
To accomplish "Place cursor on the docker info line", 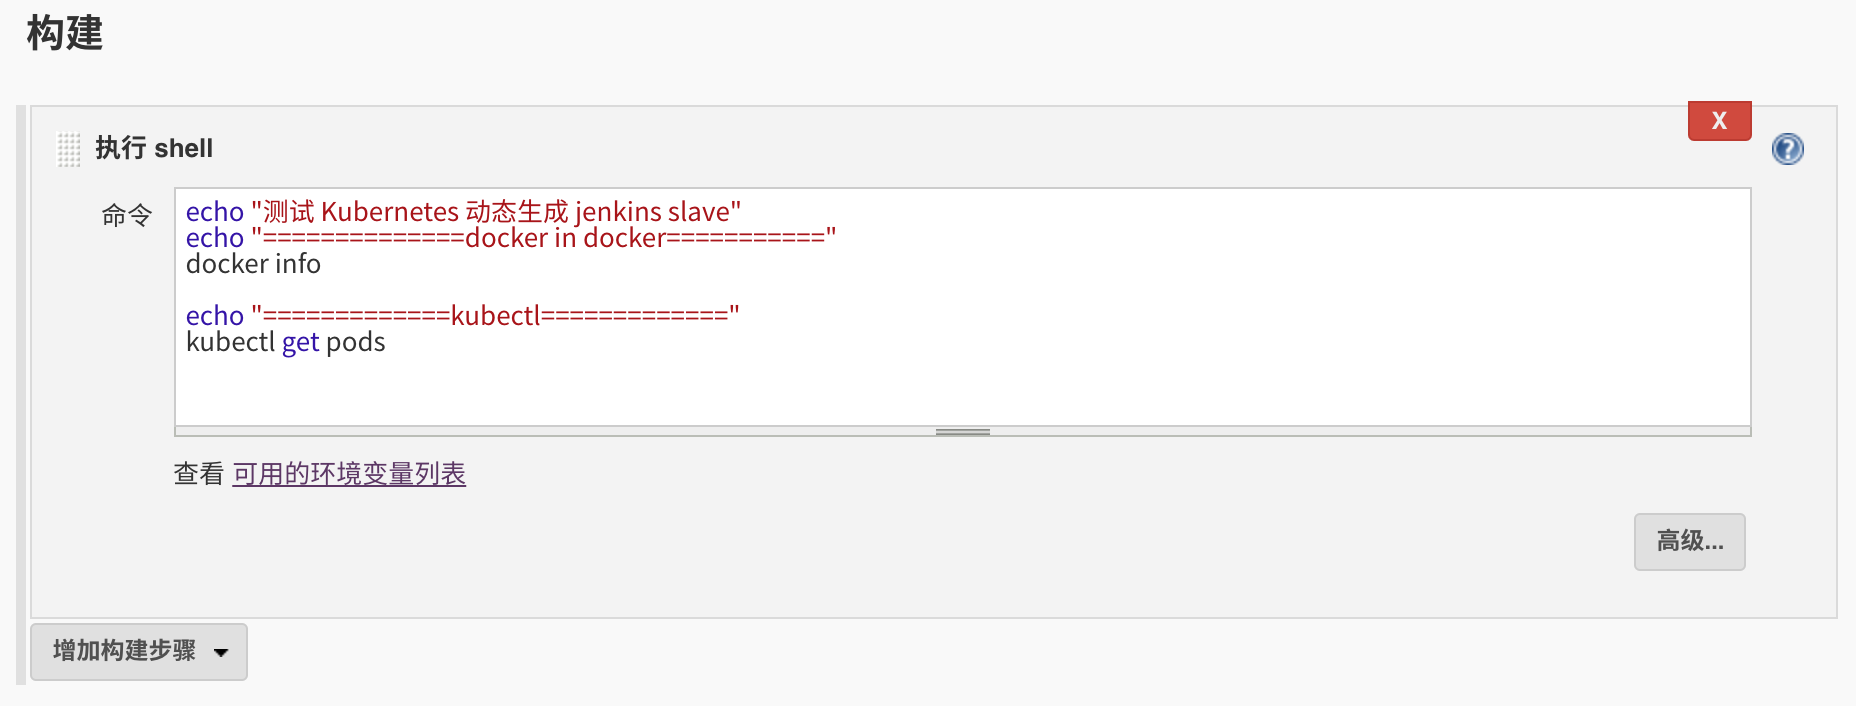I will tap(253, 264).
